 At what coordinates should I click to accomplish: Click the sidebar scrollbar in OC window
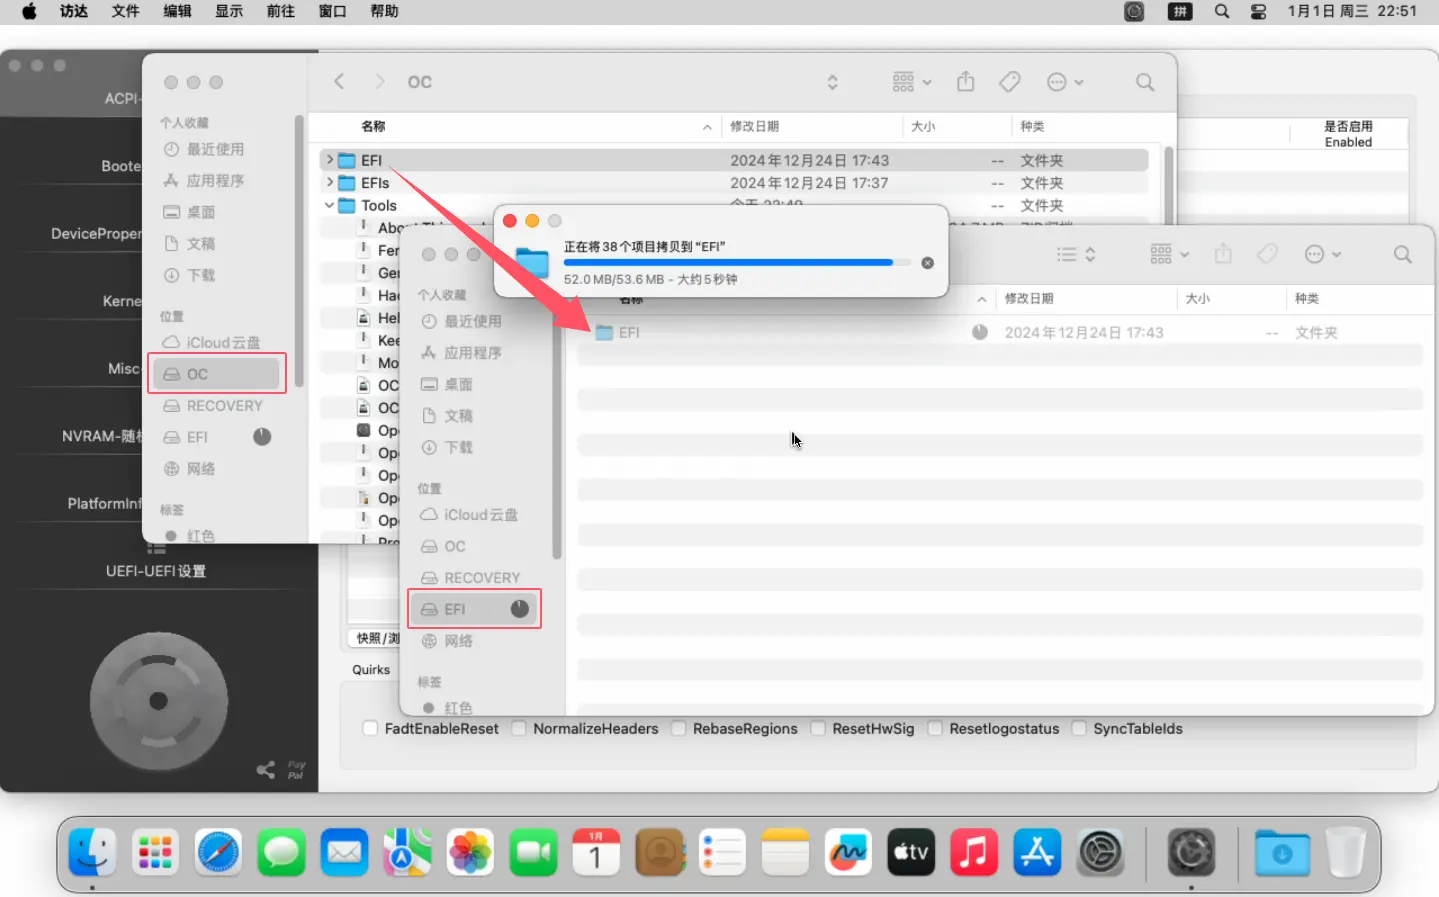(298, 250)
